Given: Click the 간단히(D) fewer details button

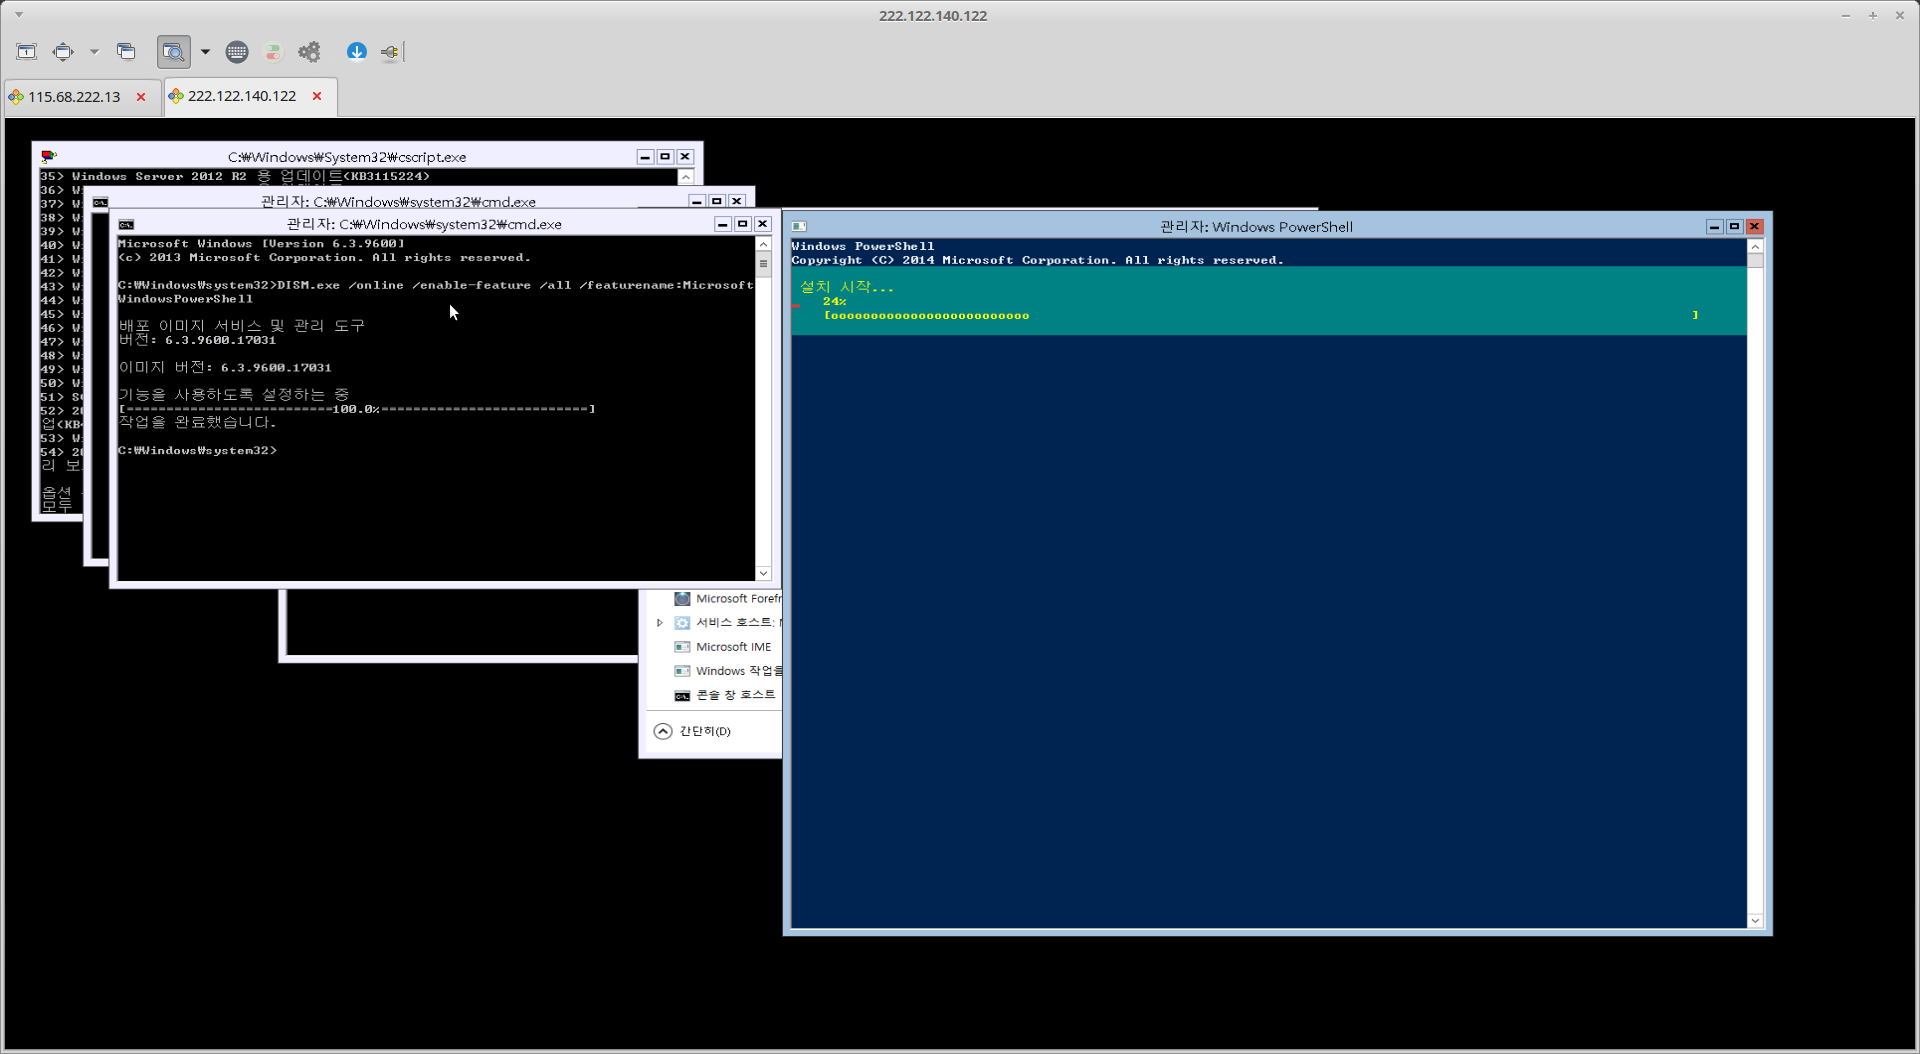Looking at the screenshot, I should [692, 732].
